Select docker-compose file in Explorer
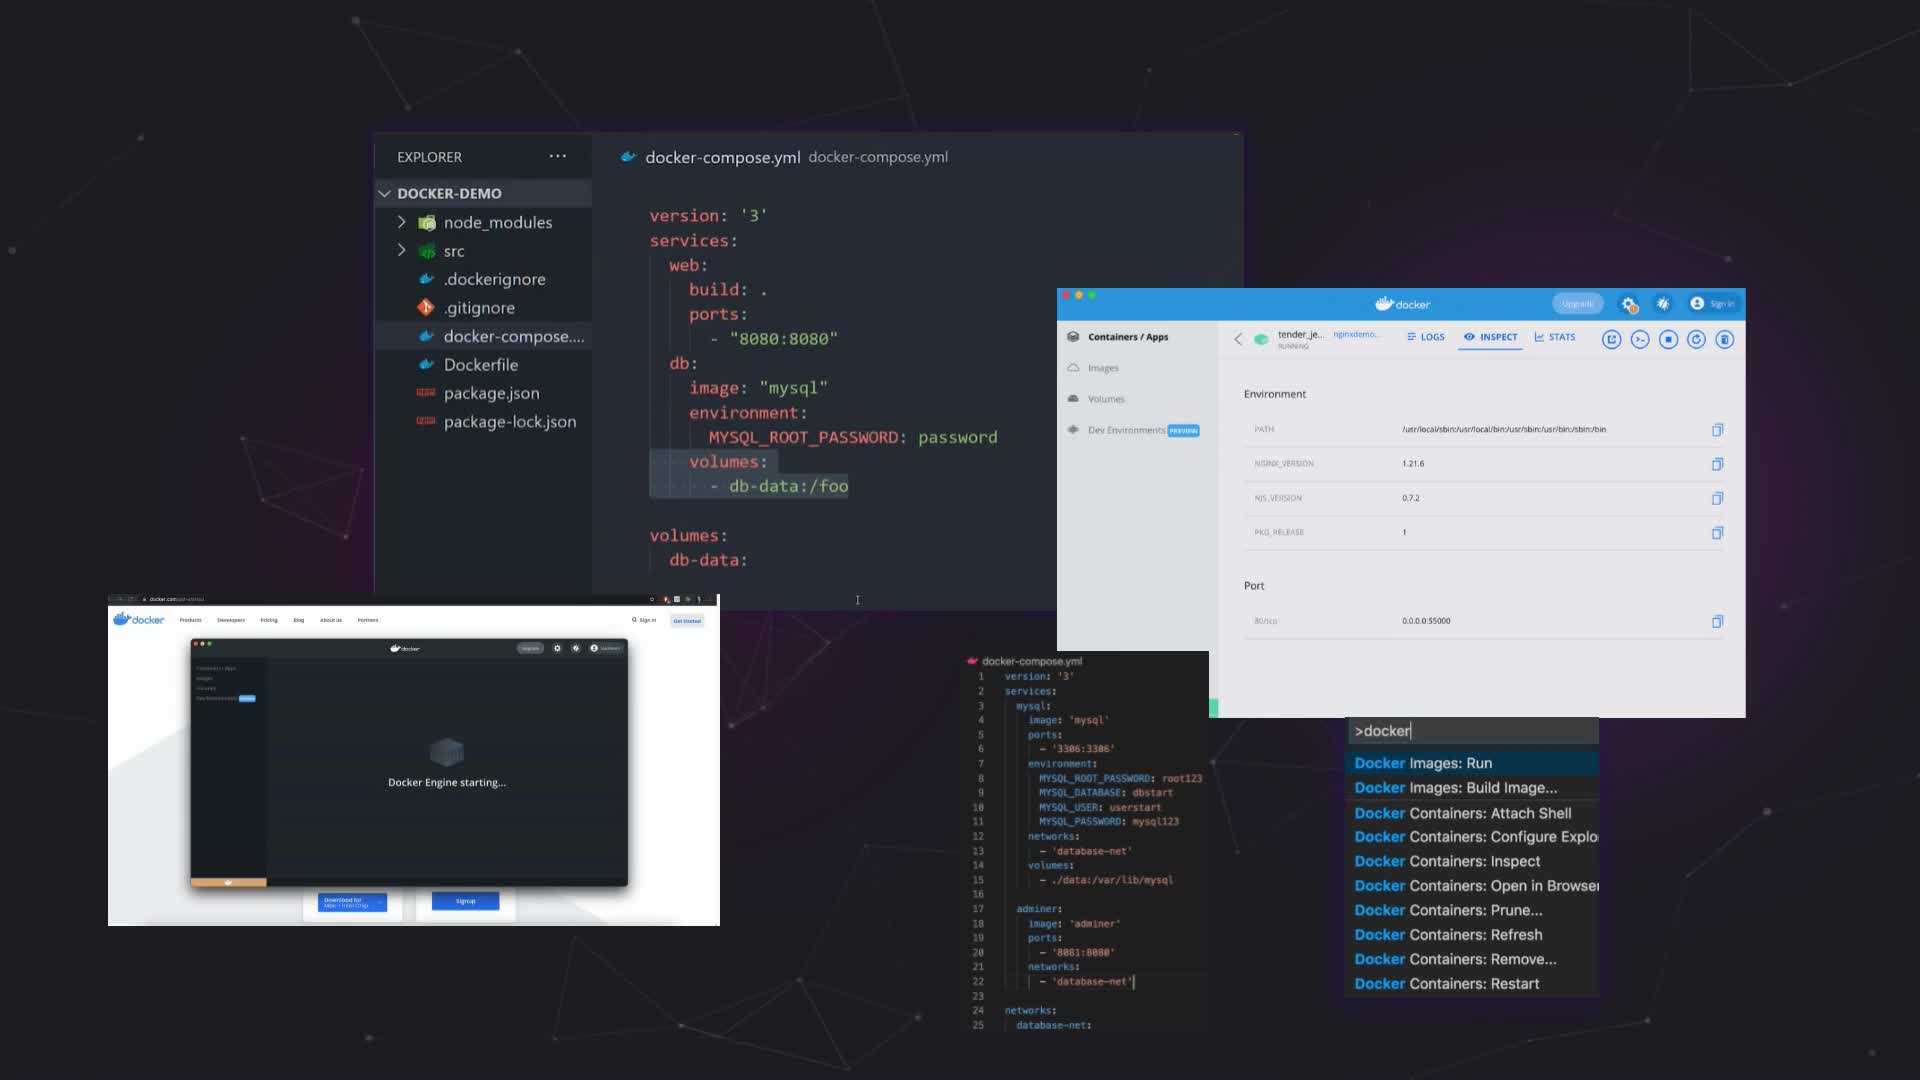Viewport: 1920px width, 1080px height. pos(513,336)
